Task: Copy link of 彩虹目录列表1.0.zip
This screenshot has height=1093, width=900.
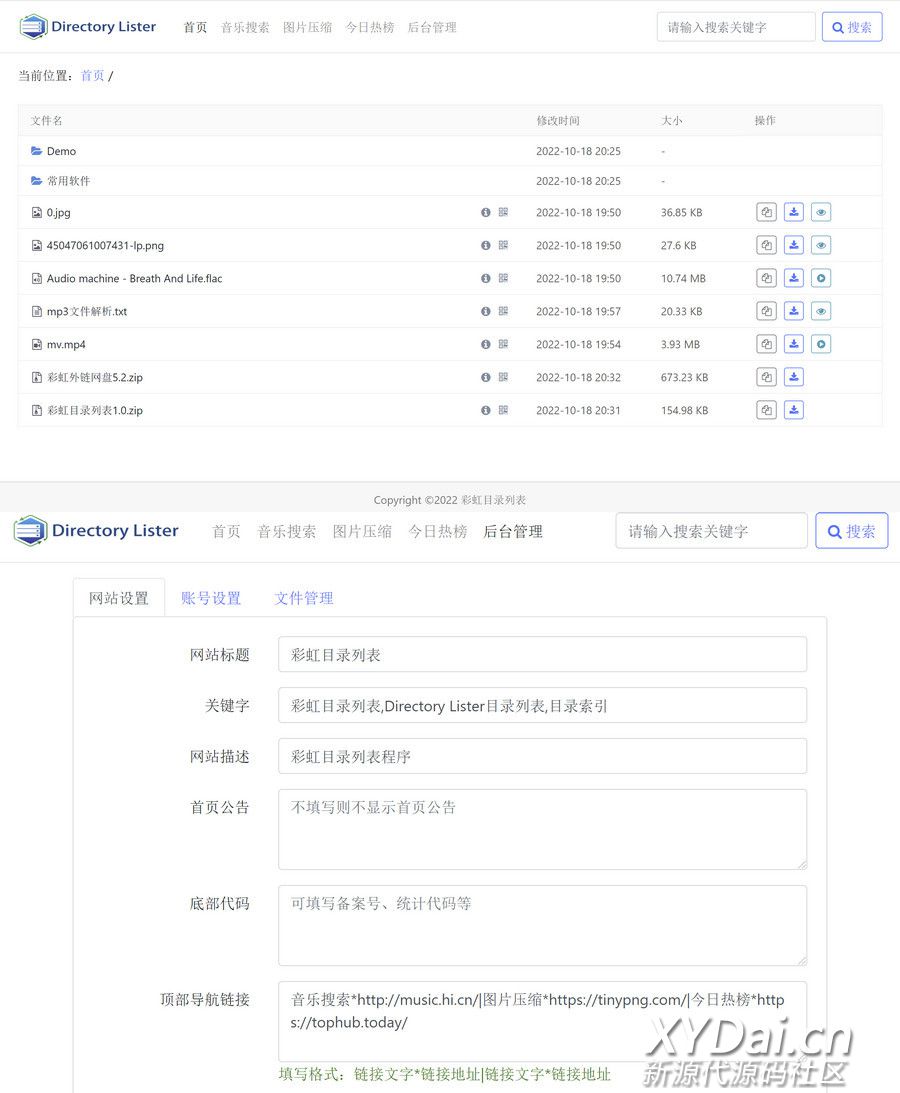Action: 766,410
